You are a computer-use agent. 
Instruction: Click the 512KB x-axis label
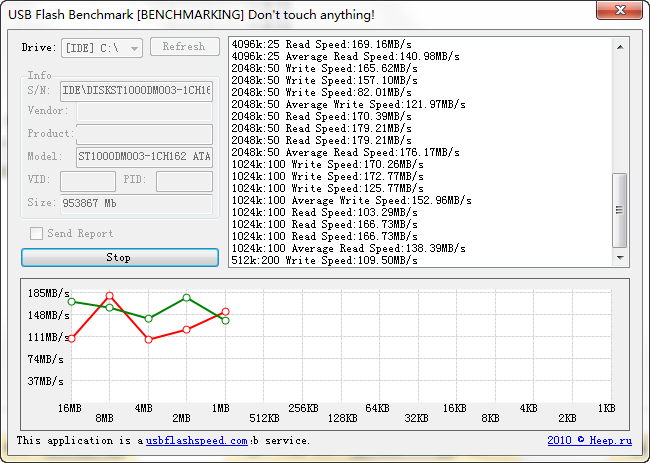pos(264,419)
